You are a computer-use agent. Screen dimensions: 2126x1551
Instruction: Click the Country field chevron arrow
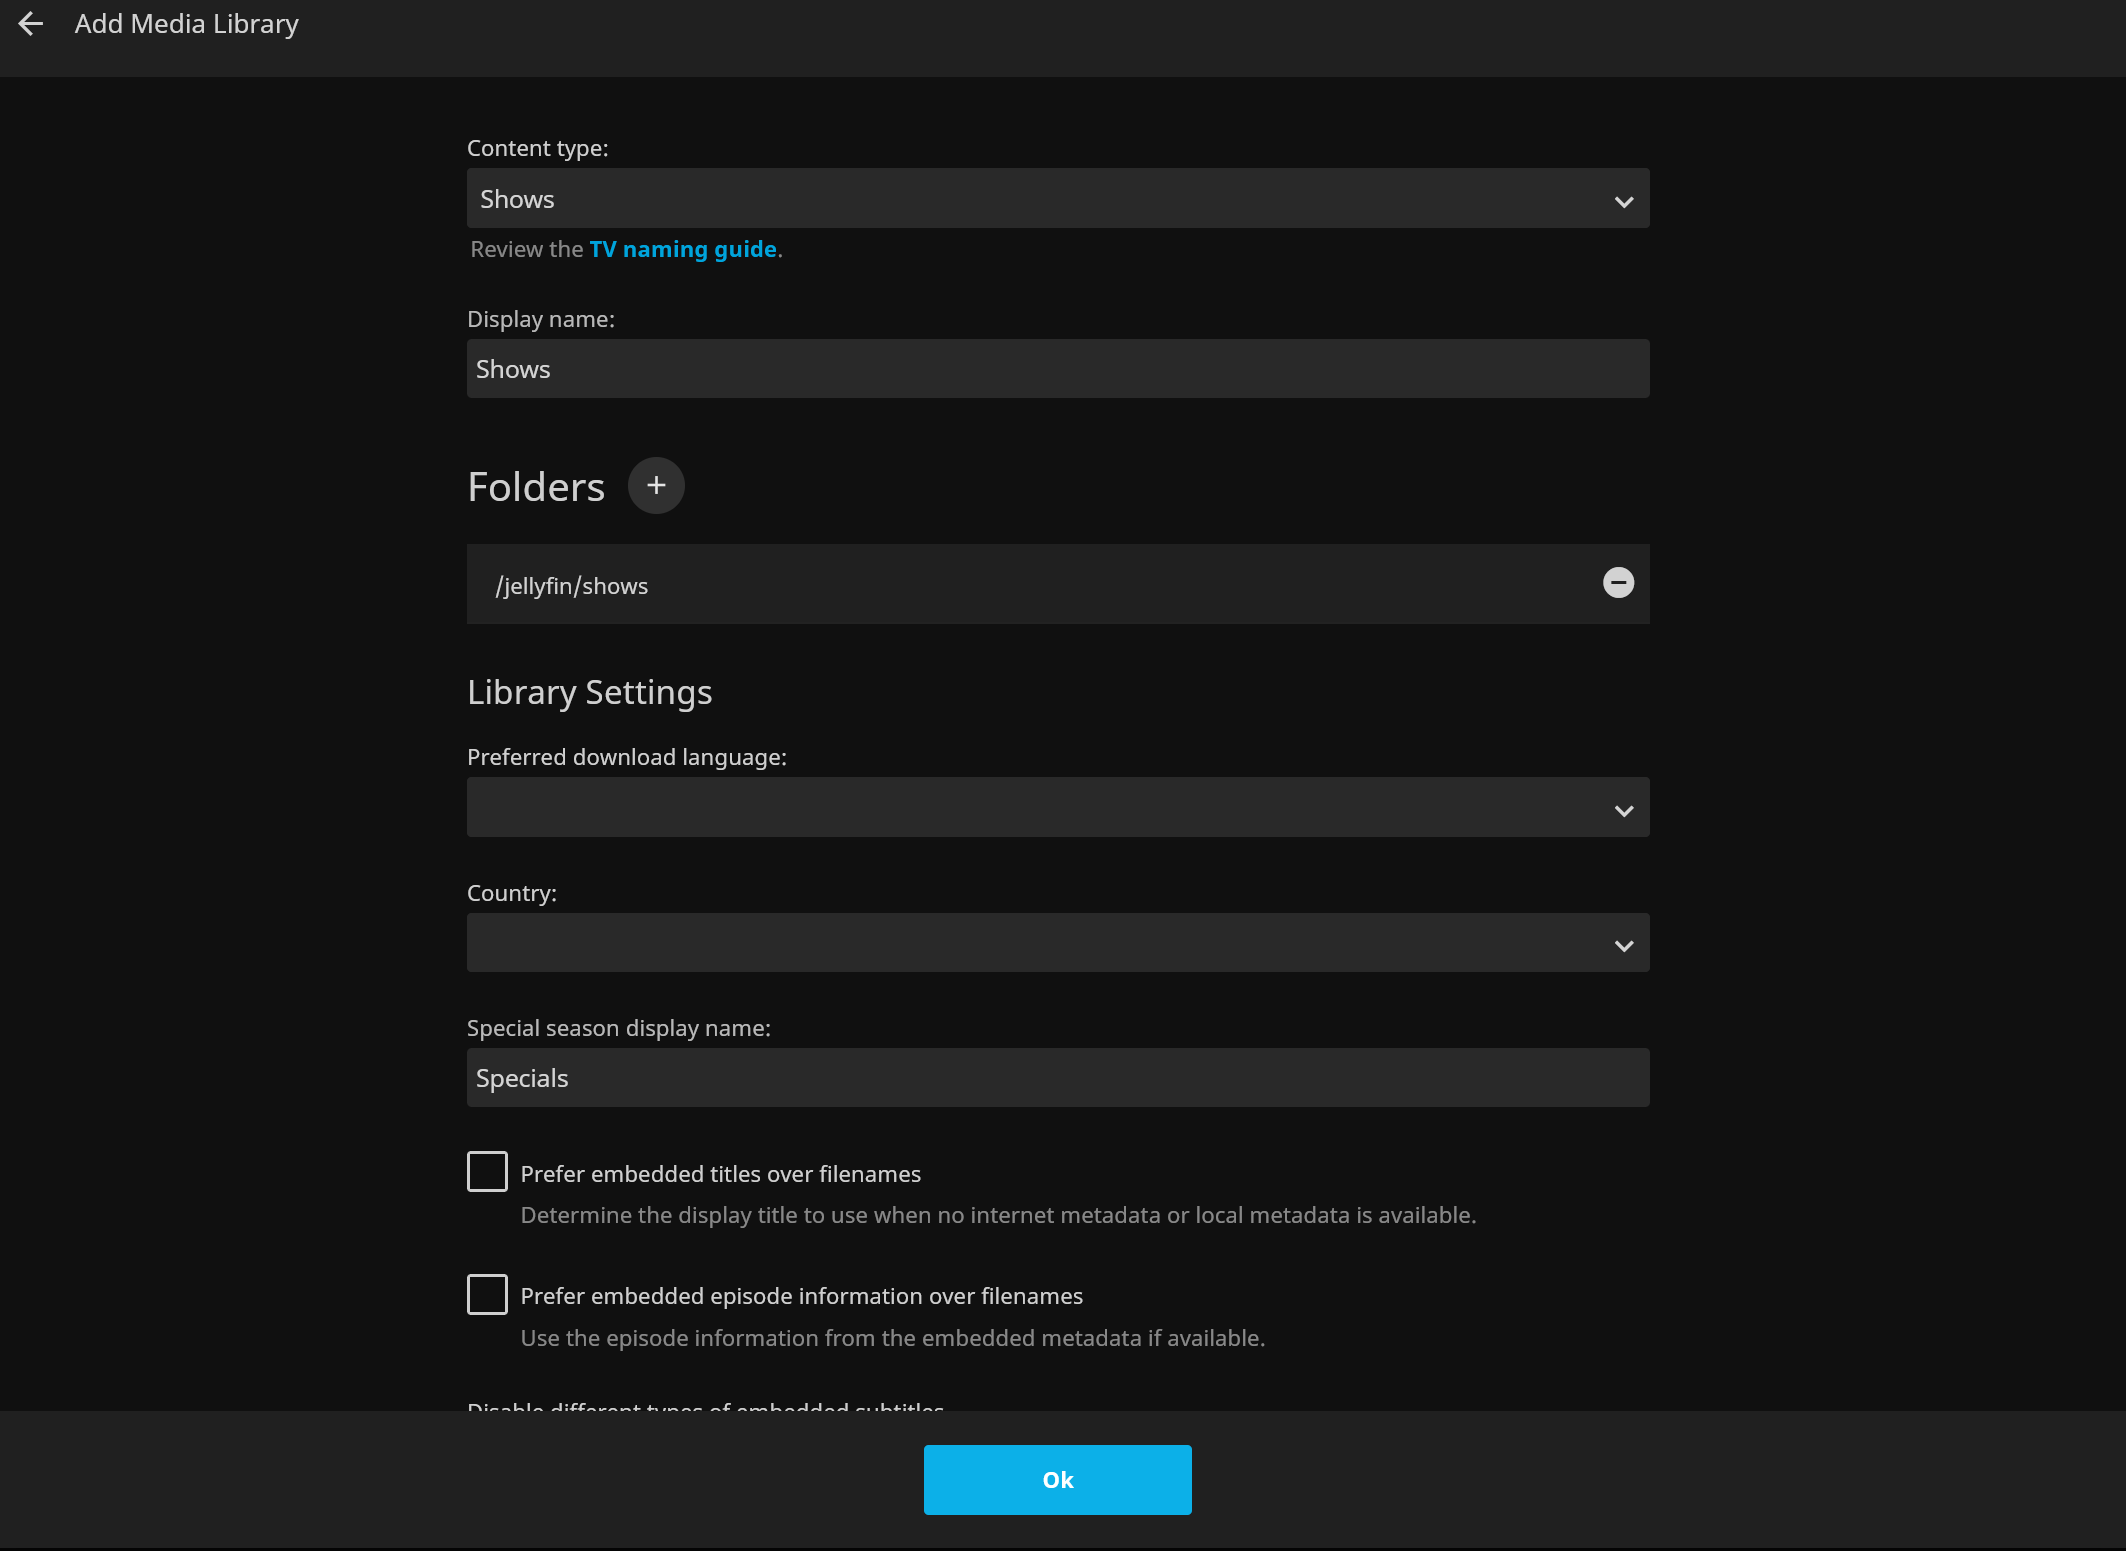point(1623,945)
